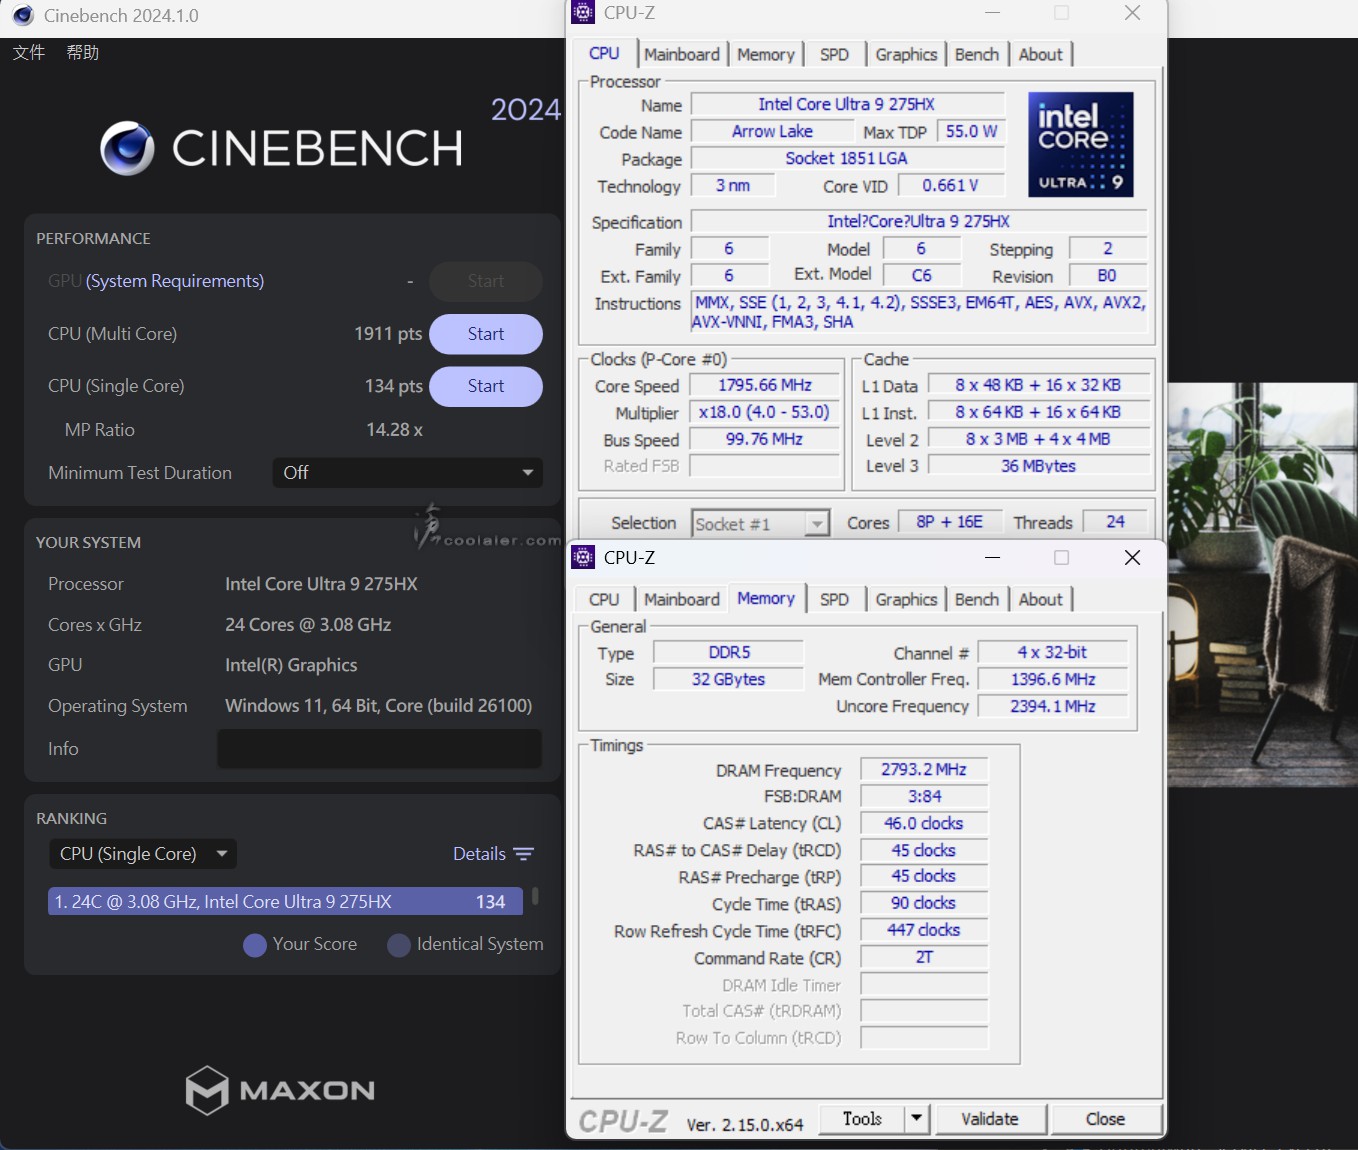The image size is (1358, 1150).
Task: Click the operating system value "Windows 11, 64 Bit, Core (build 26100)"
Action: [x=378, y=706]
